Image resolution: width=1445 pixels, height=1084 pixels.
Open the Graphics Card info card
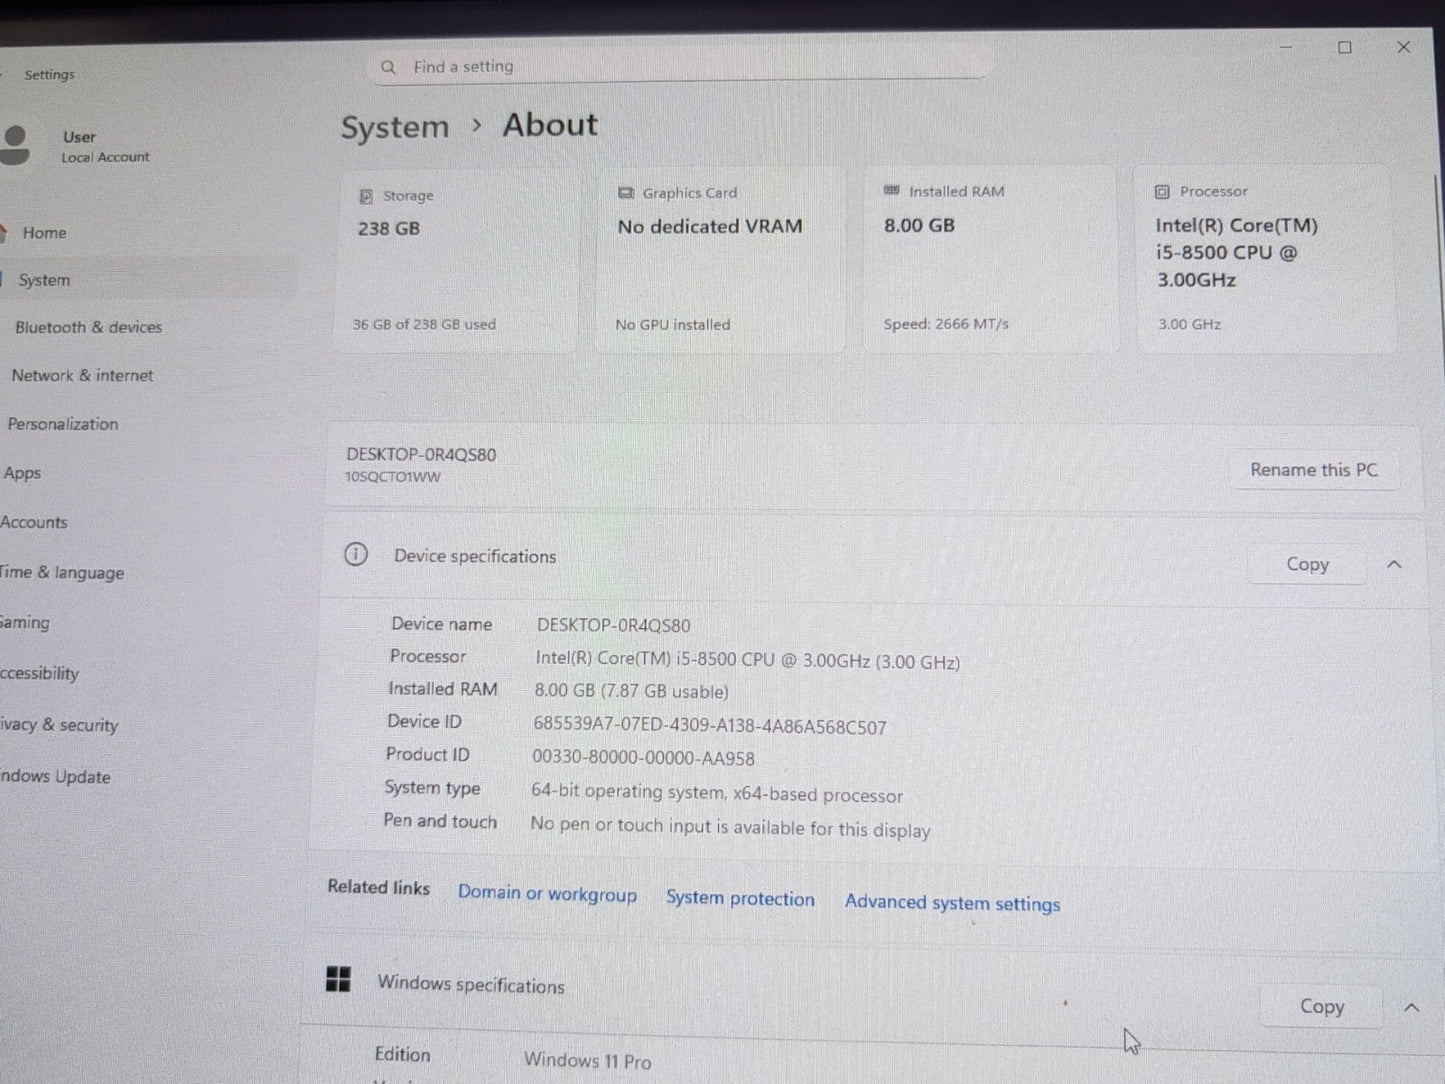720,260
